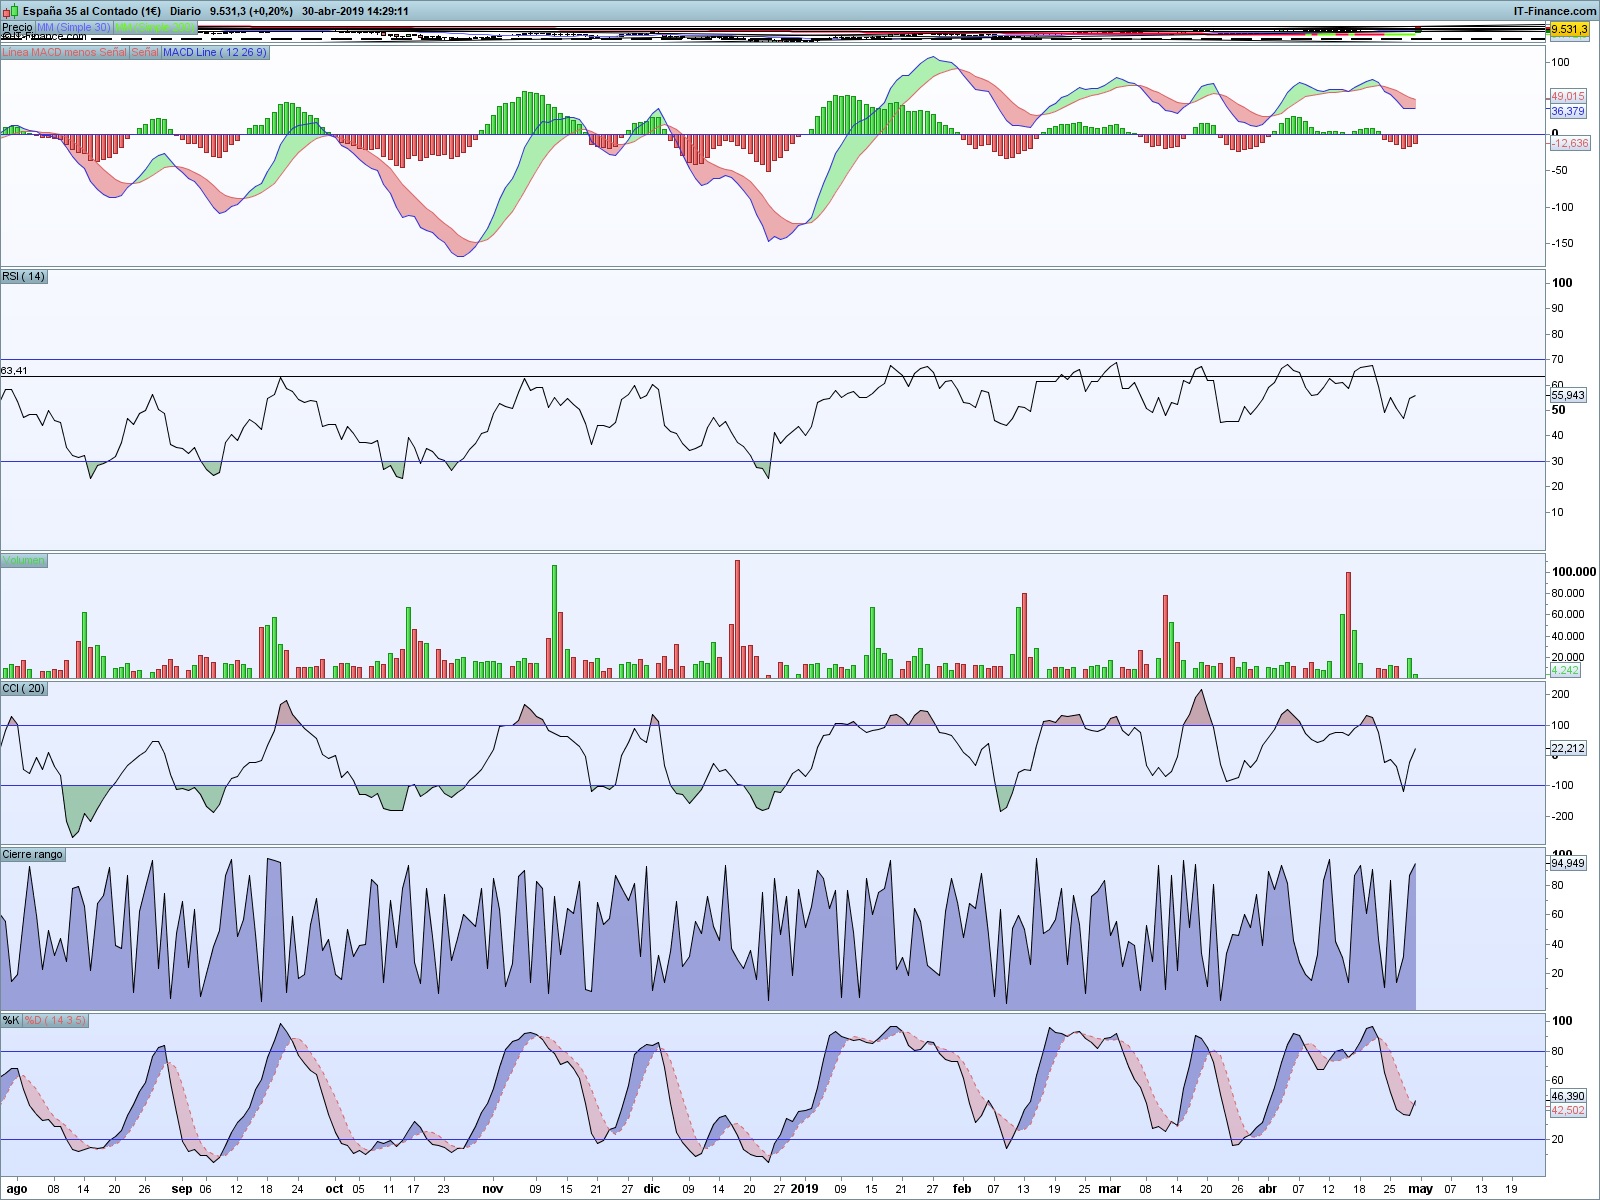This screenshot has height=1200, width=1600.
Task: Open the IT-Finance.com link
Action: (1554, 11)
